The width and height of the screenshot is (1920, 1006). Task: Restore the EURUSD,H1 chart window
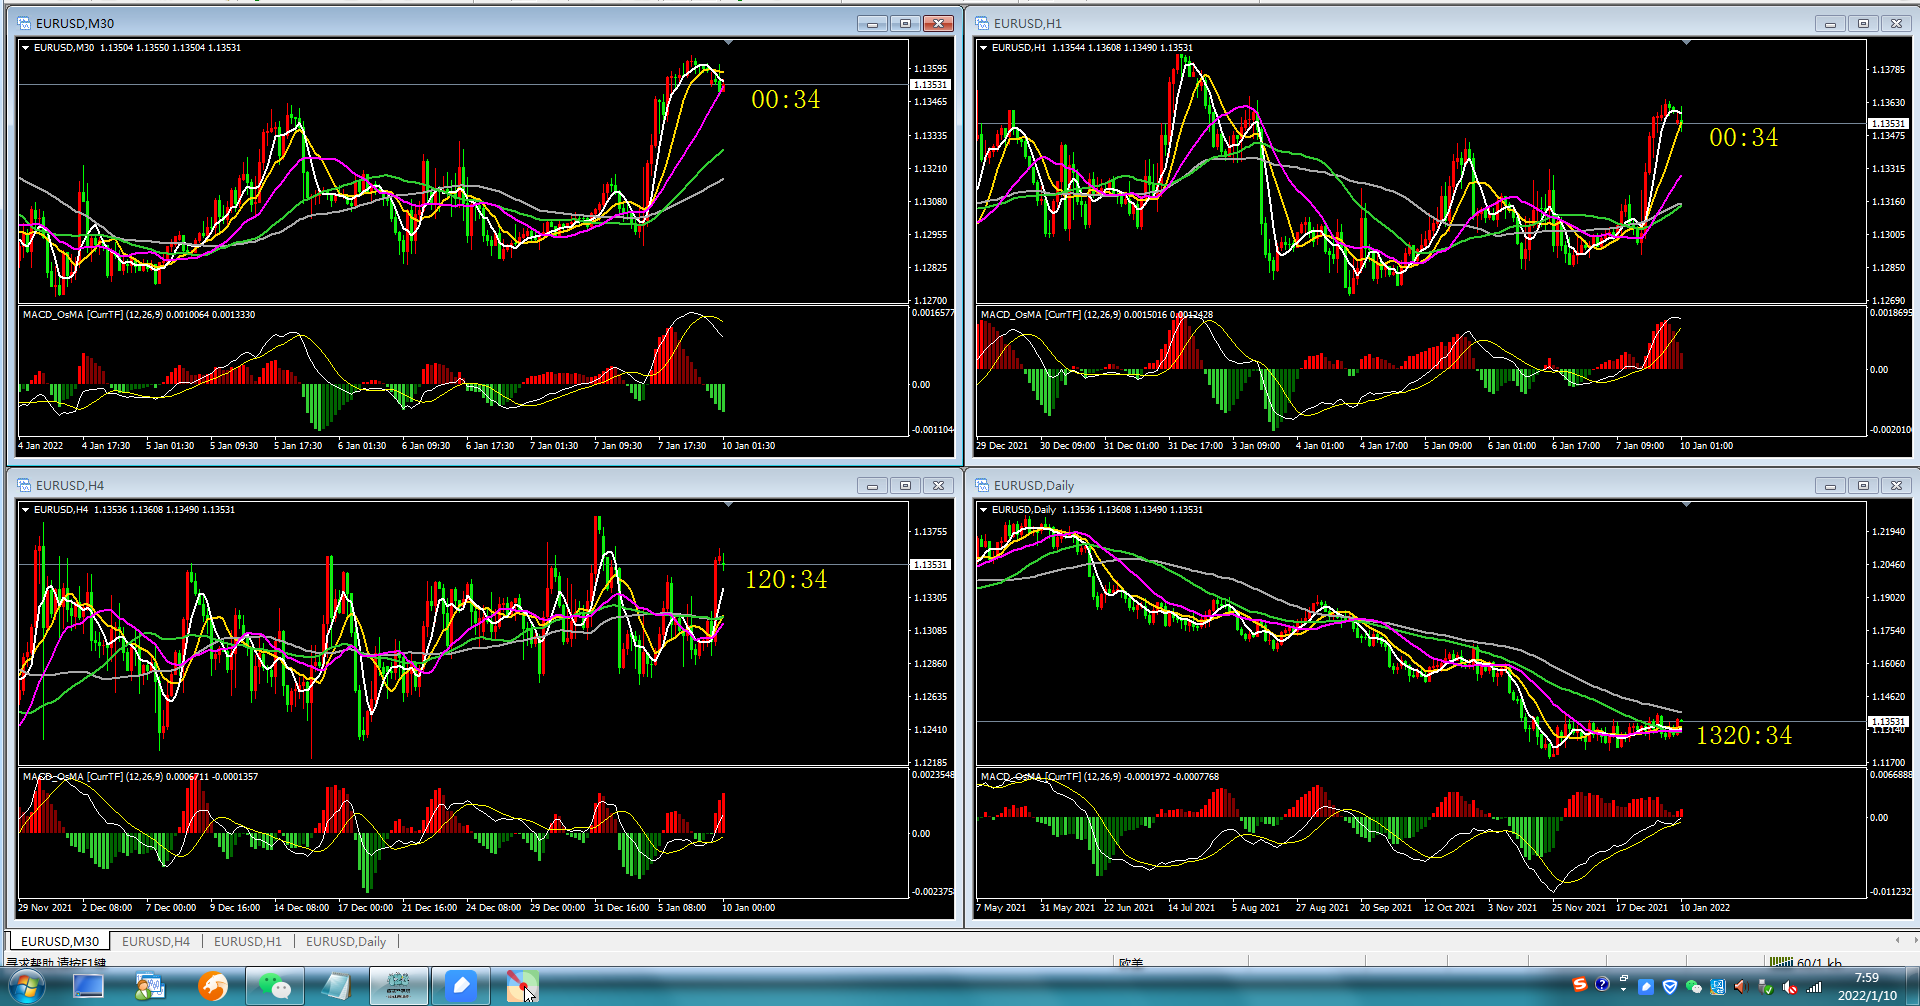(1863, 23)
